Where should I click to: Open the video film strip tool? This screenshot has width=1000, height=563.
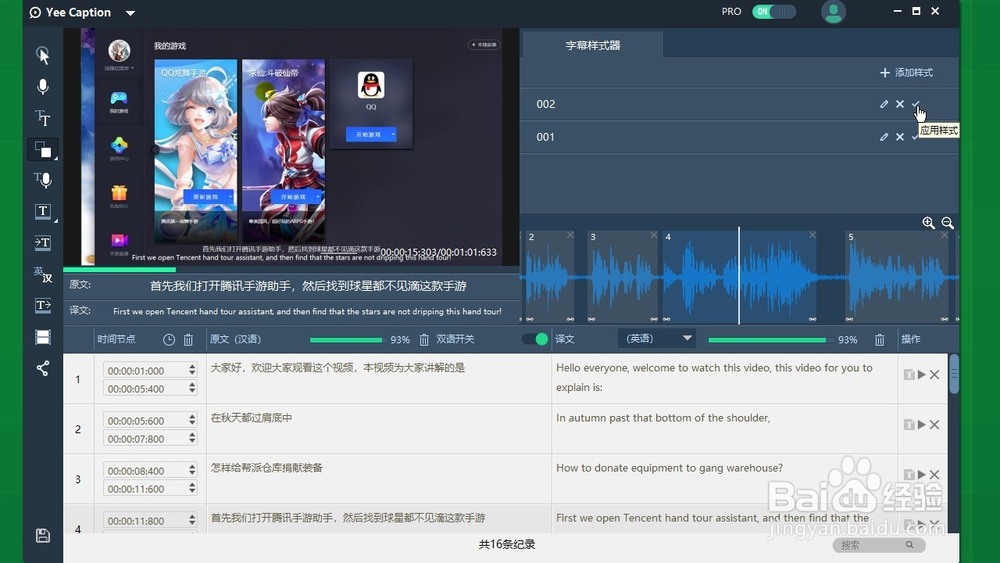tap(43, 337)
